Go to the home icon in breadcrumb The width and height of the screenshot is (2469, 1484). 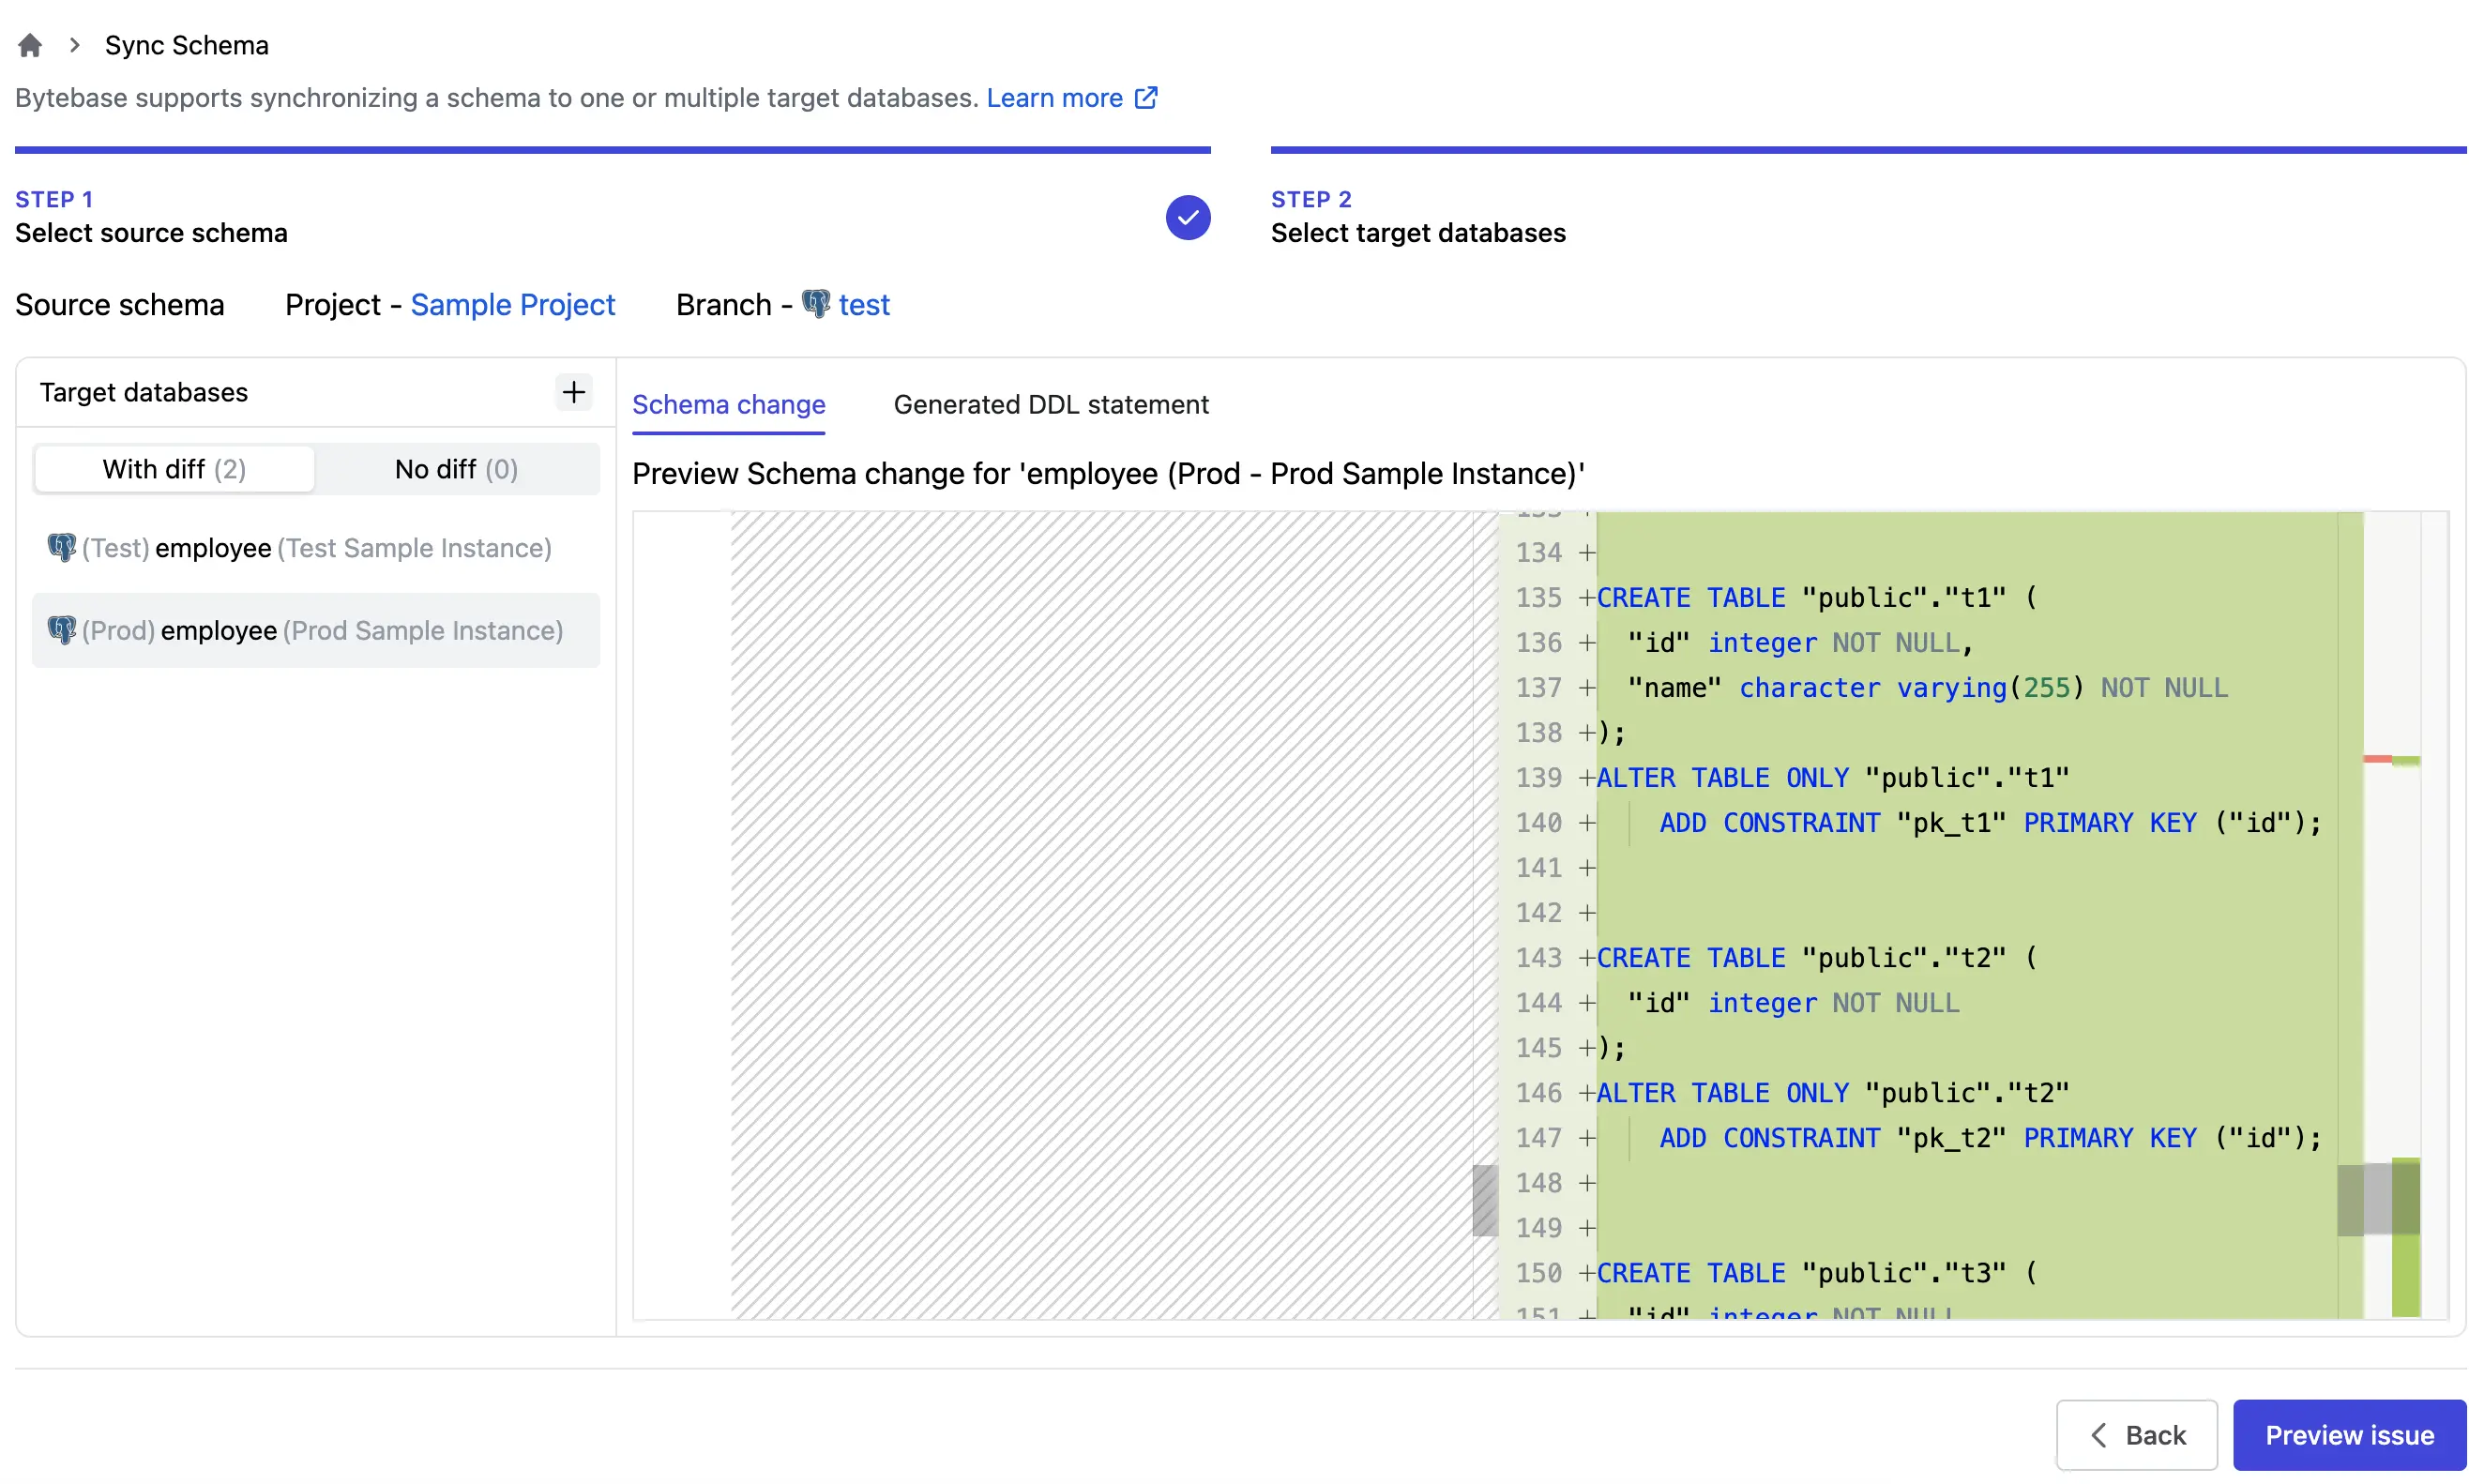point(30,45)
